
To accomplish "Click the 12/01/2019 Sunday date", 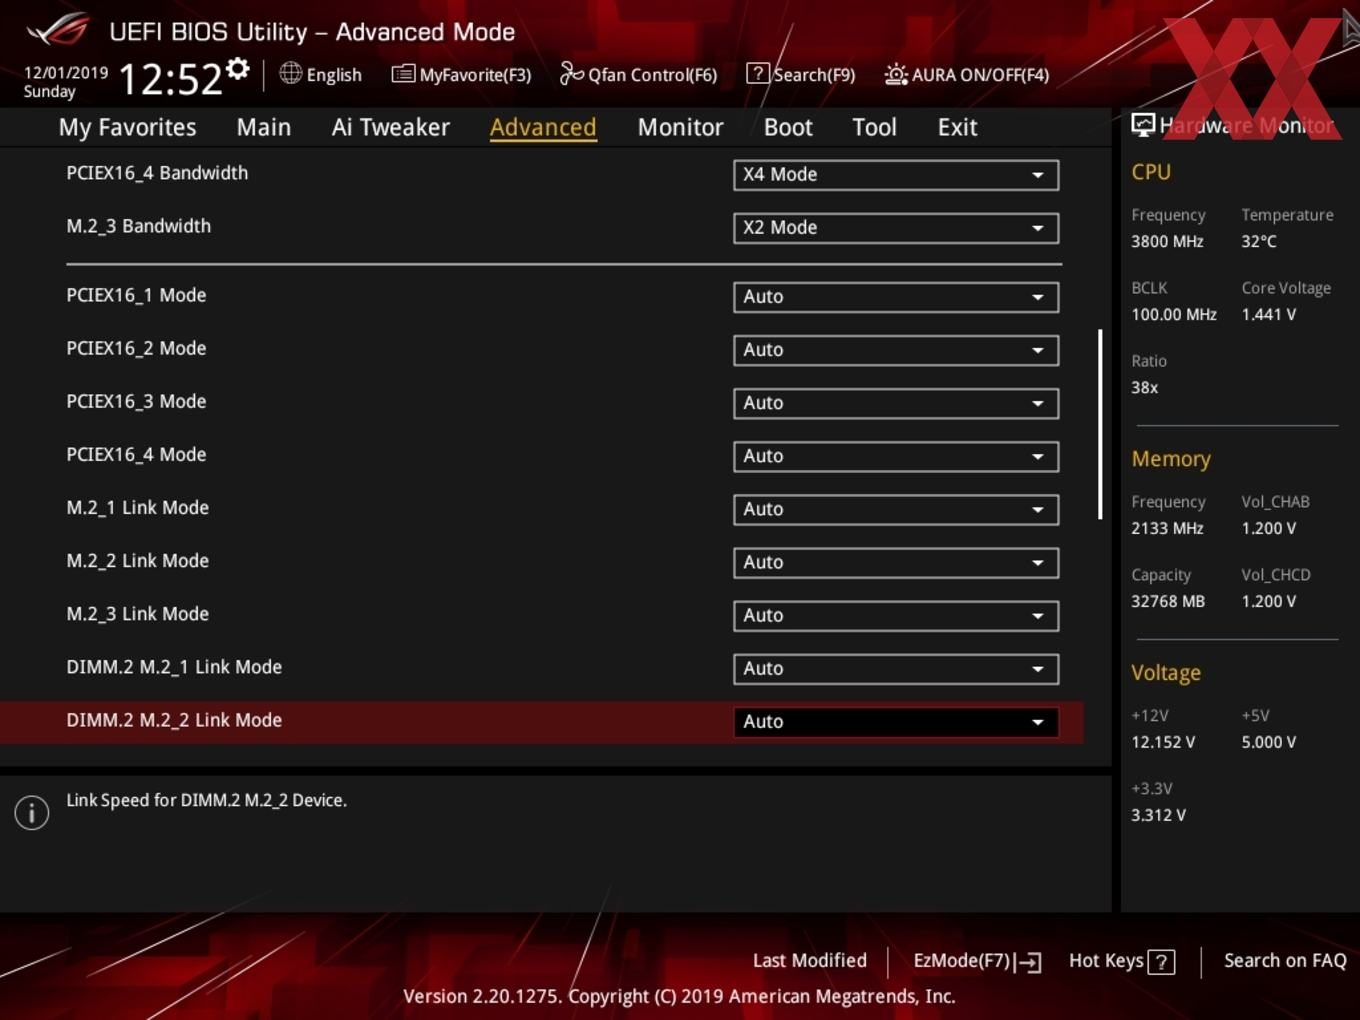I will (x=65, y=82).
